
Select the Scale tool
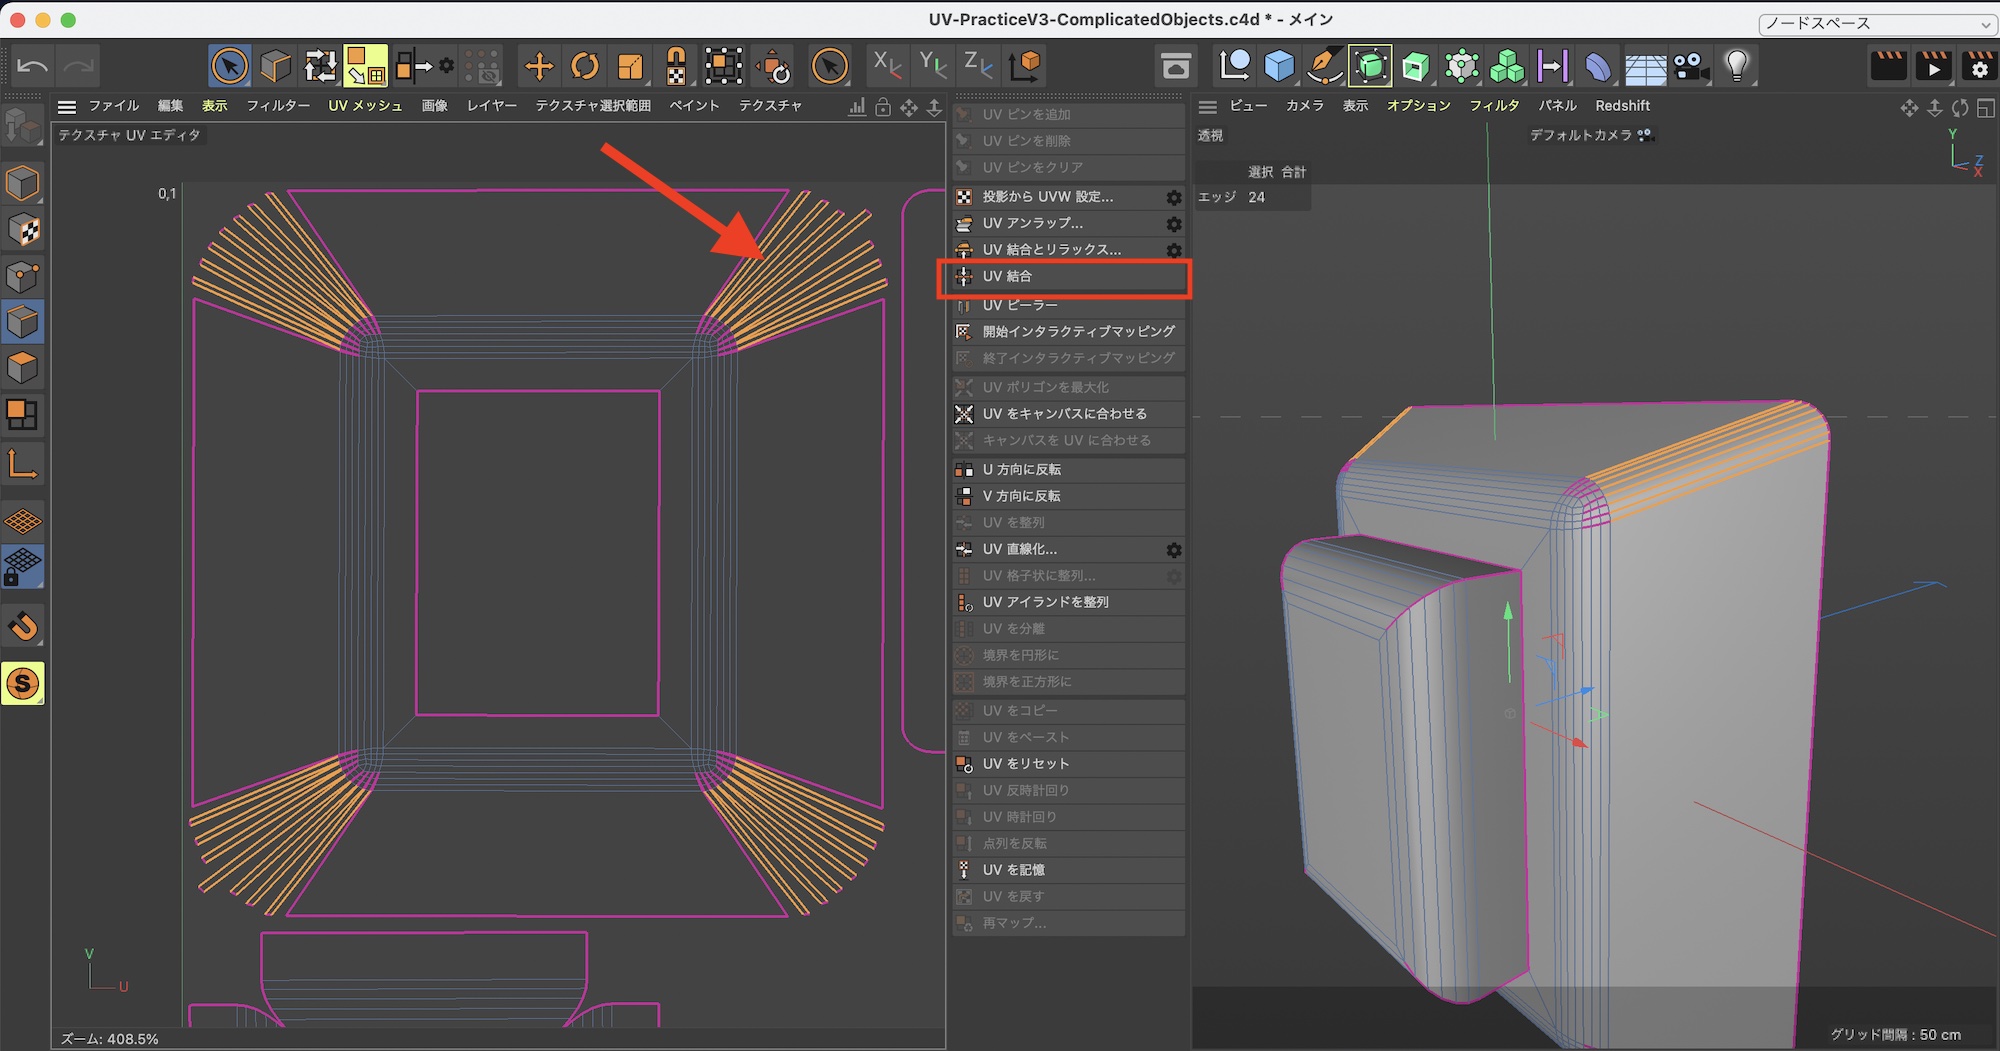[630, 67]
